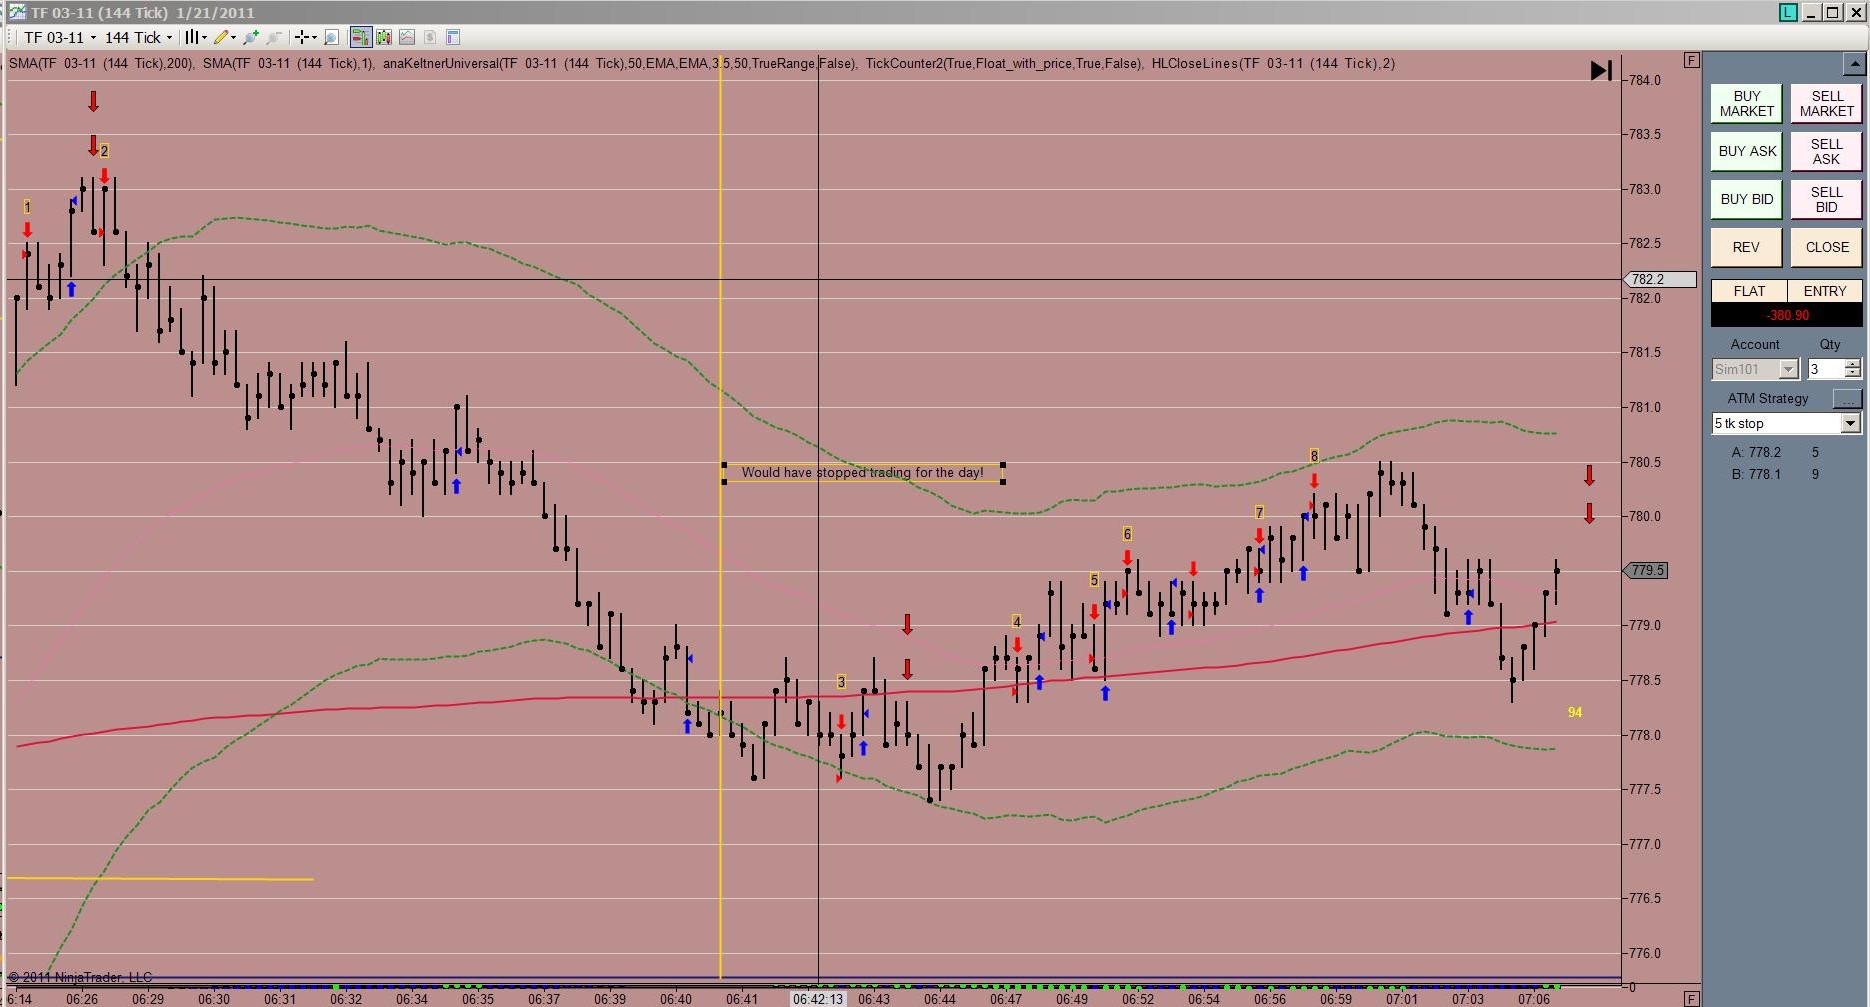Viewport: 1870px width, 1007px height.
Task: Click the SMA indicator label text
Action: (x=101, y=63)
